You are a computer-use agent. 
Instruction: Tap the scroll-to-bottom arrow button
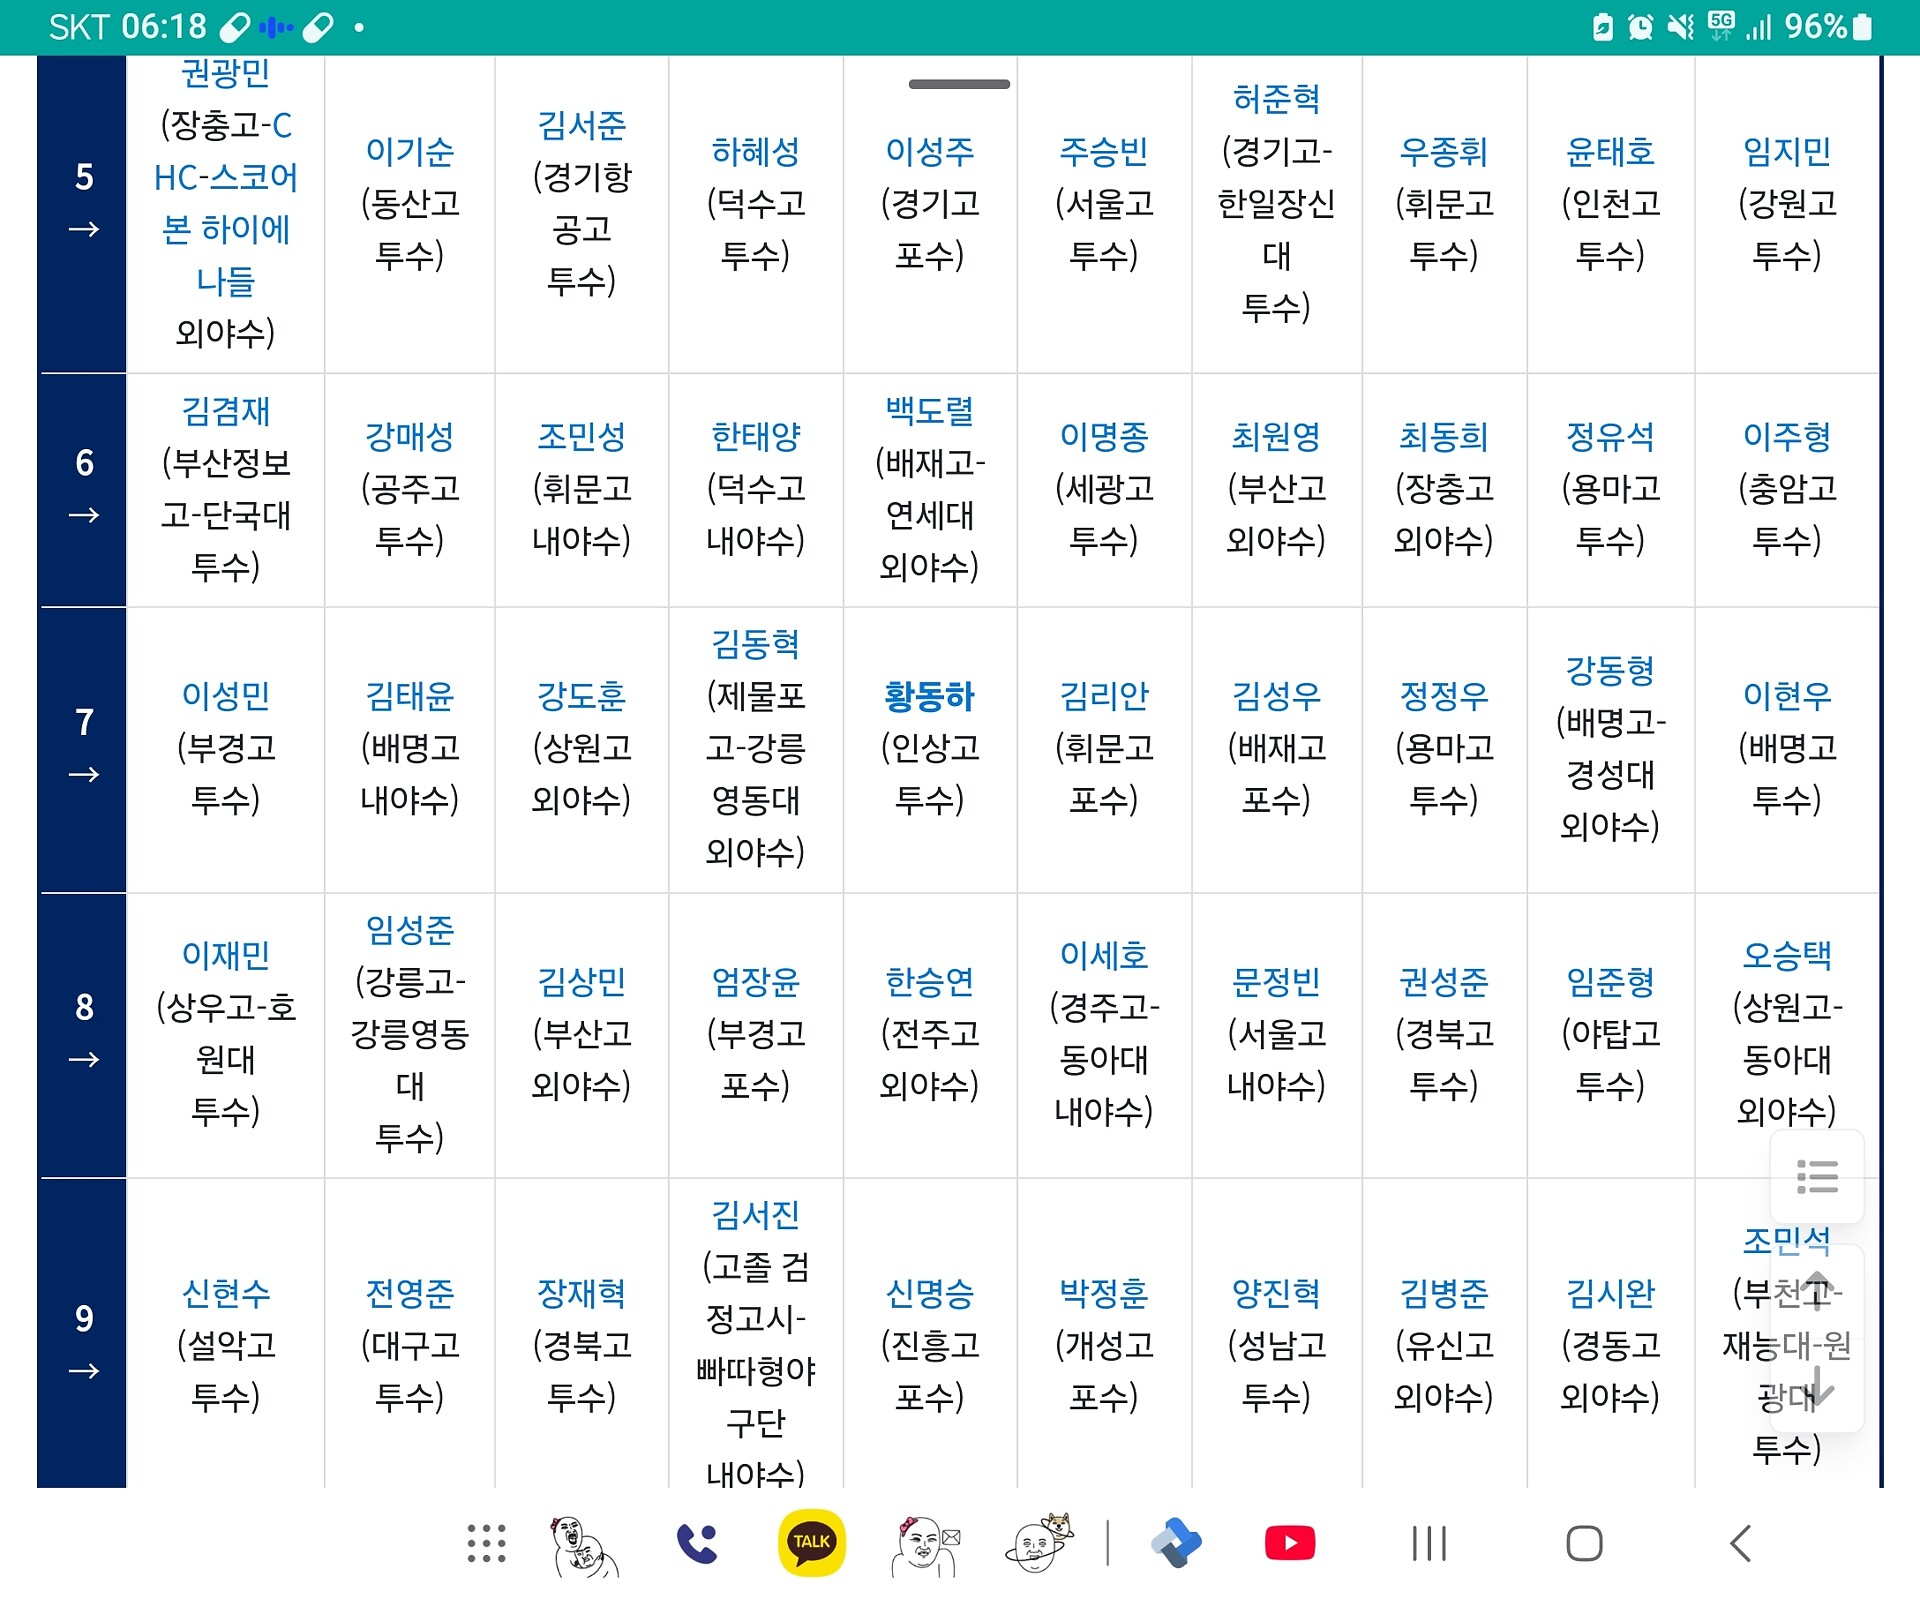[1816, 1386]
